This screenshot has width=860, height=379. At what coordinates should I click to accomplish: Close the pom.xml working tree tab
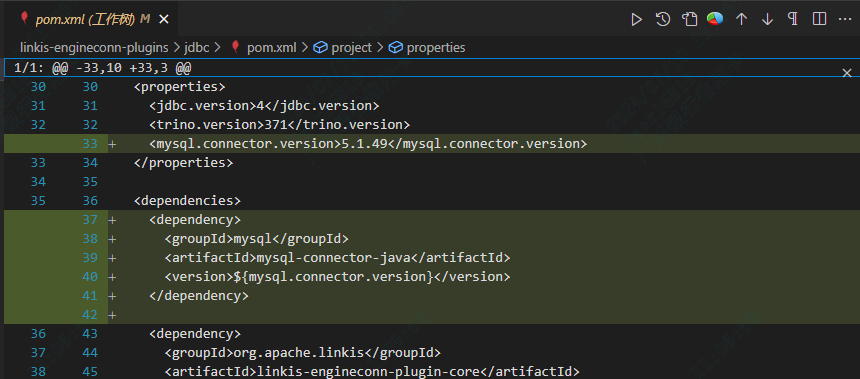pyautogui.click(x=163, y=20)
